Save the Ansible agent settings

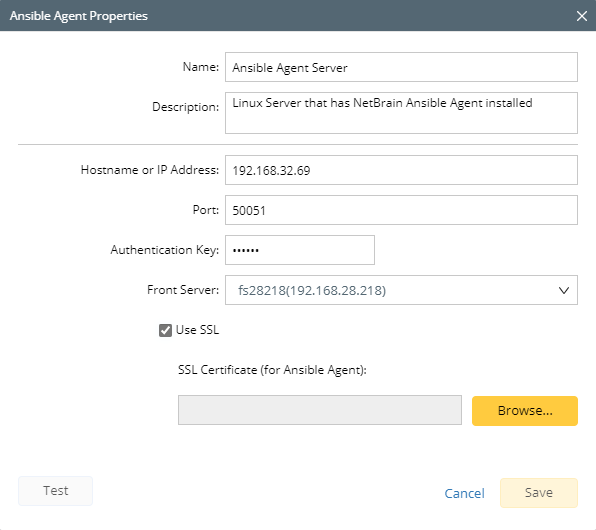point(539,493)
